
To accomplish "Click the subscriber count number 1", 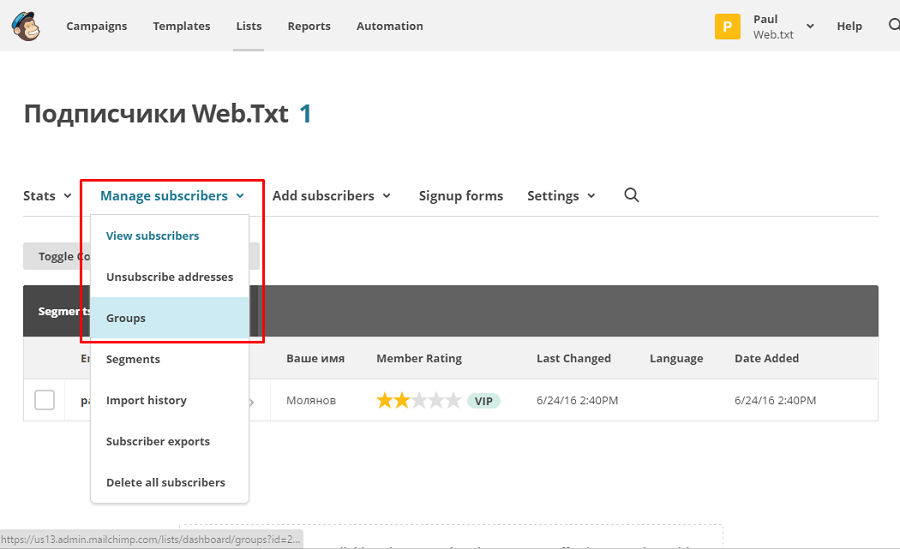I will [305, 114].
